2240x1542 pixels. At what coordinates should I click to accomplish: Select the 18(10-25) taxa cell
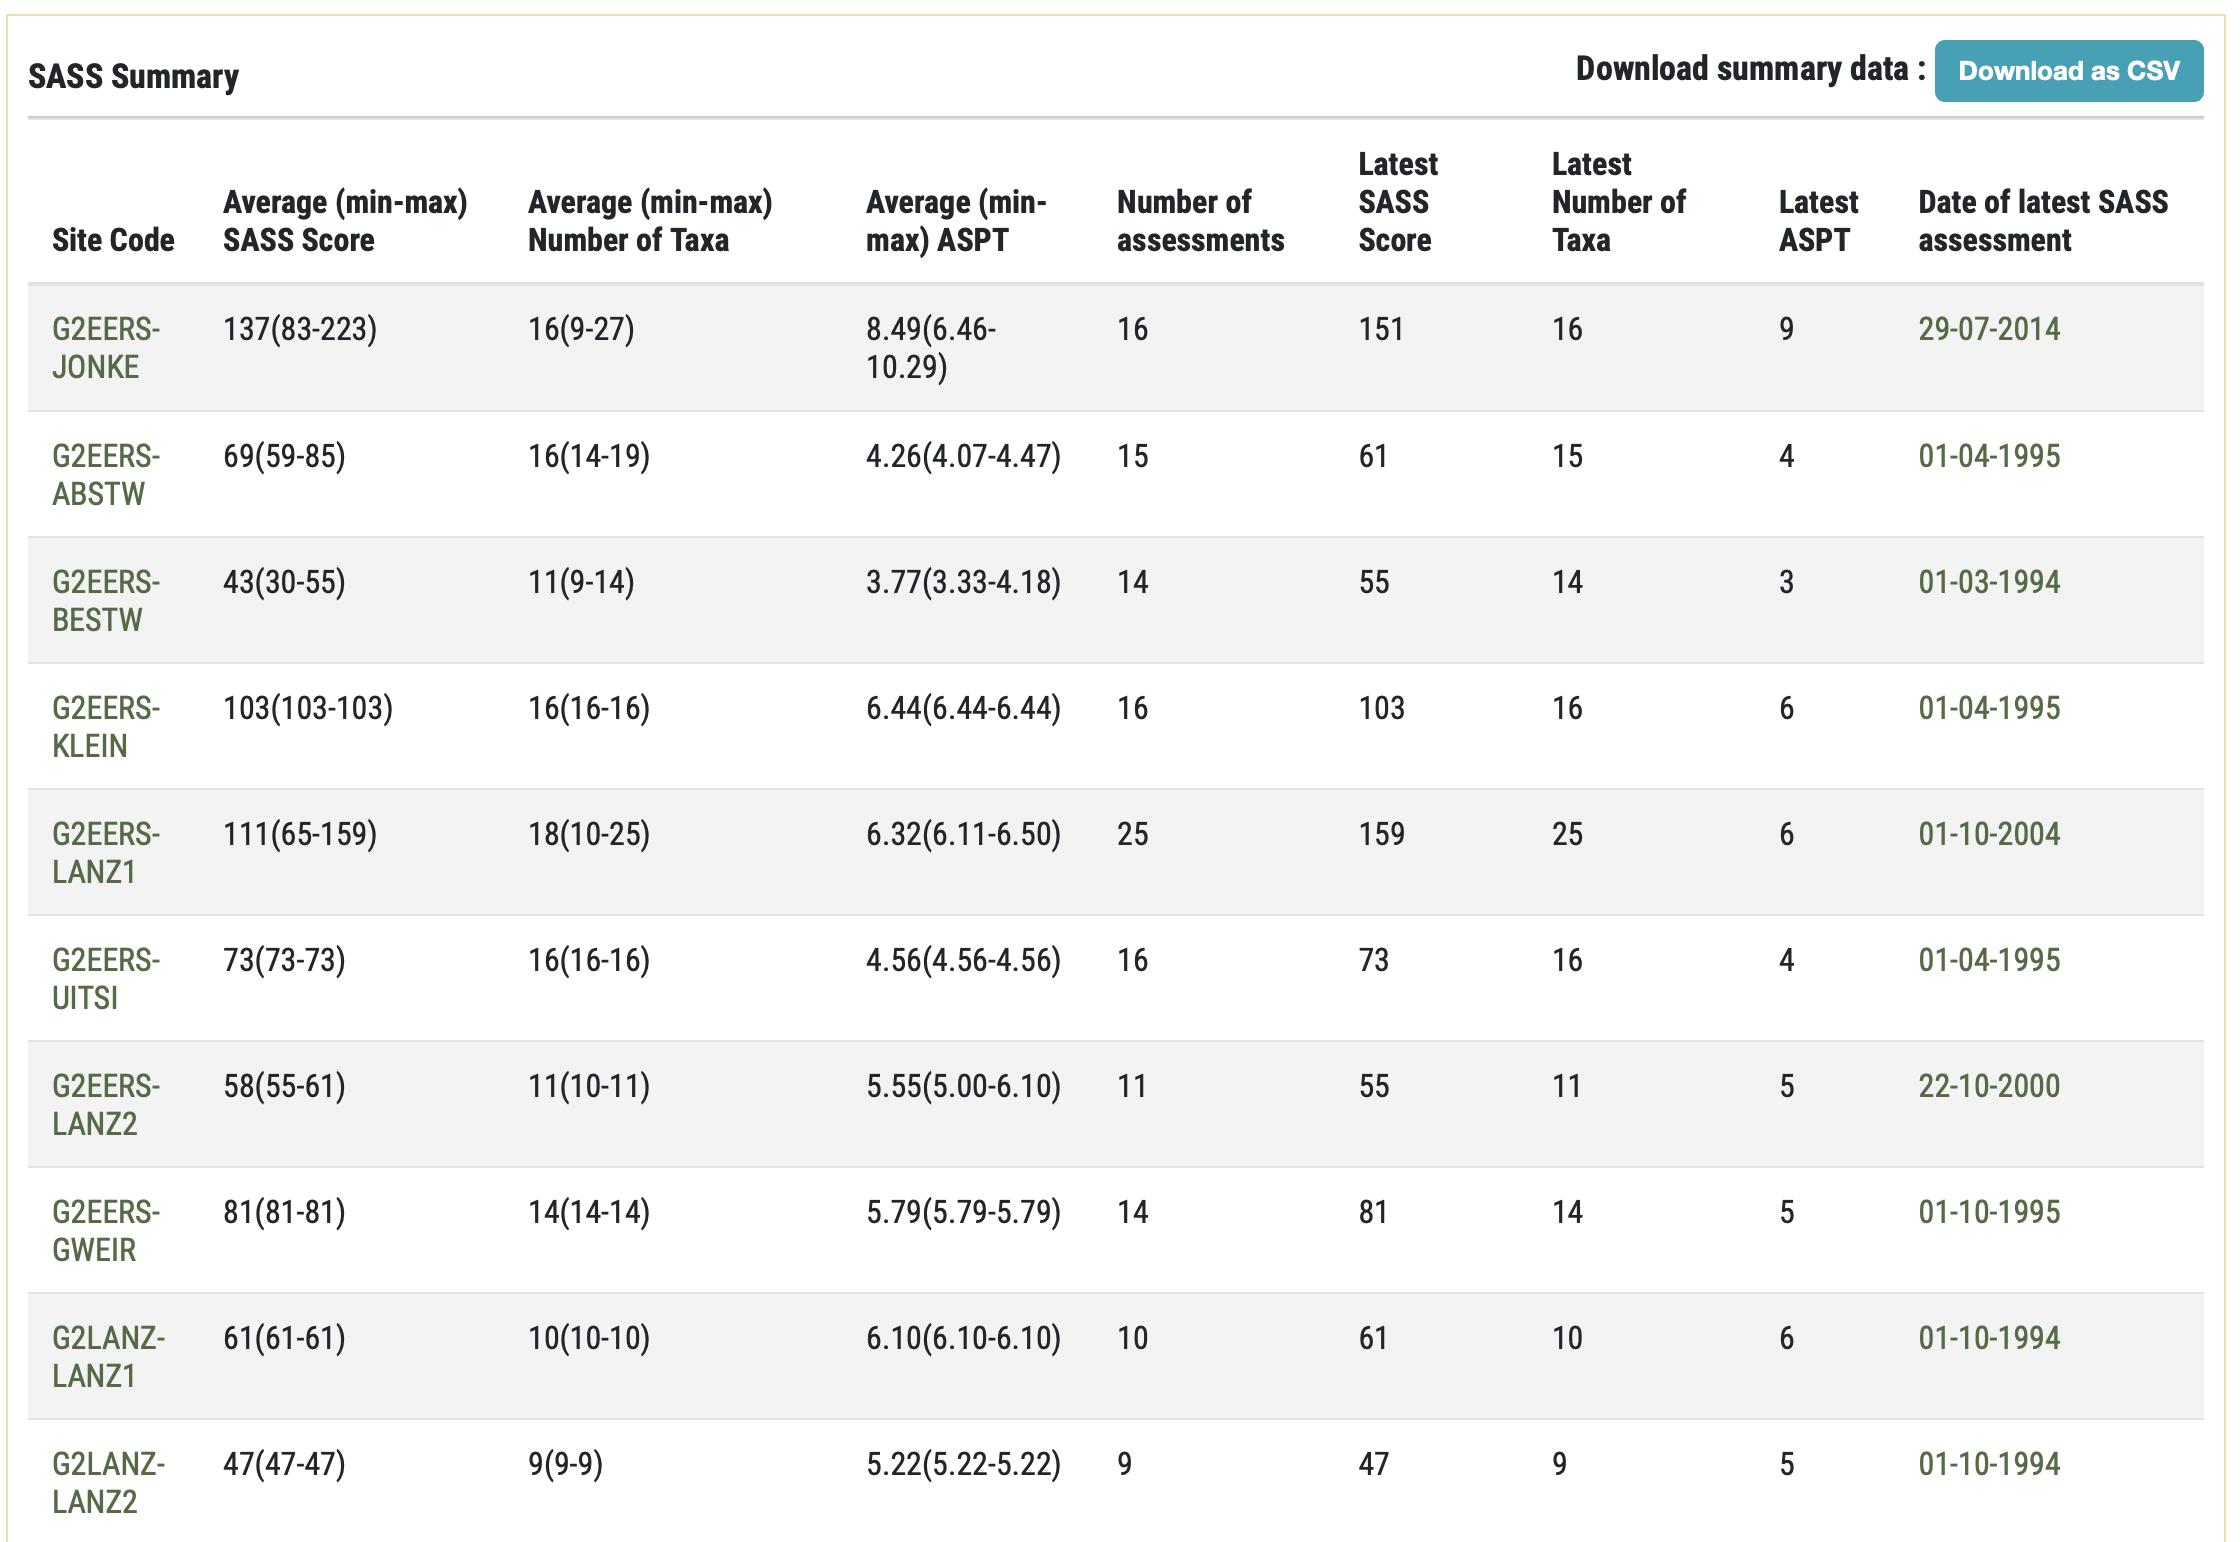(x=589, y=834)
